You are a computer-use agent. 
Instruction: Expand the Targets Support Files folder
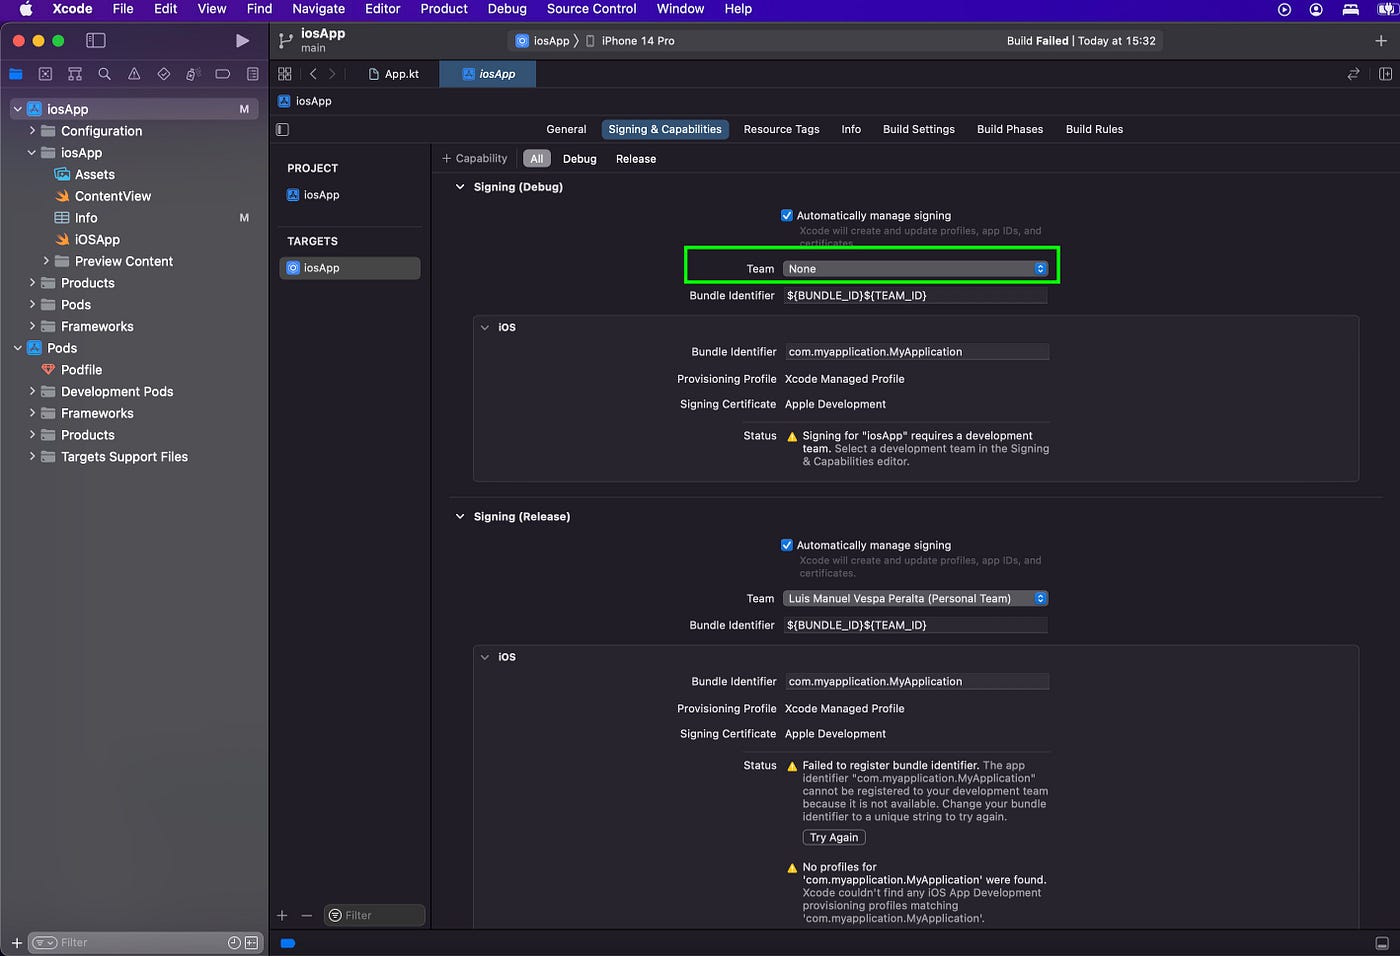point(32,456)
